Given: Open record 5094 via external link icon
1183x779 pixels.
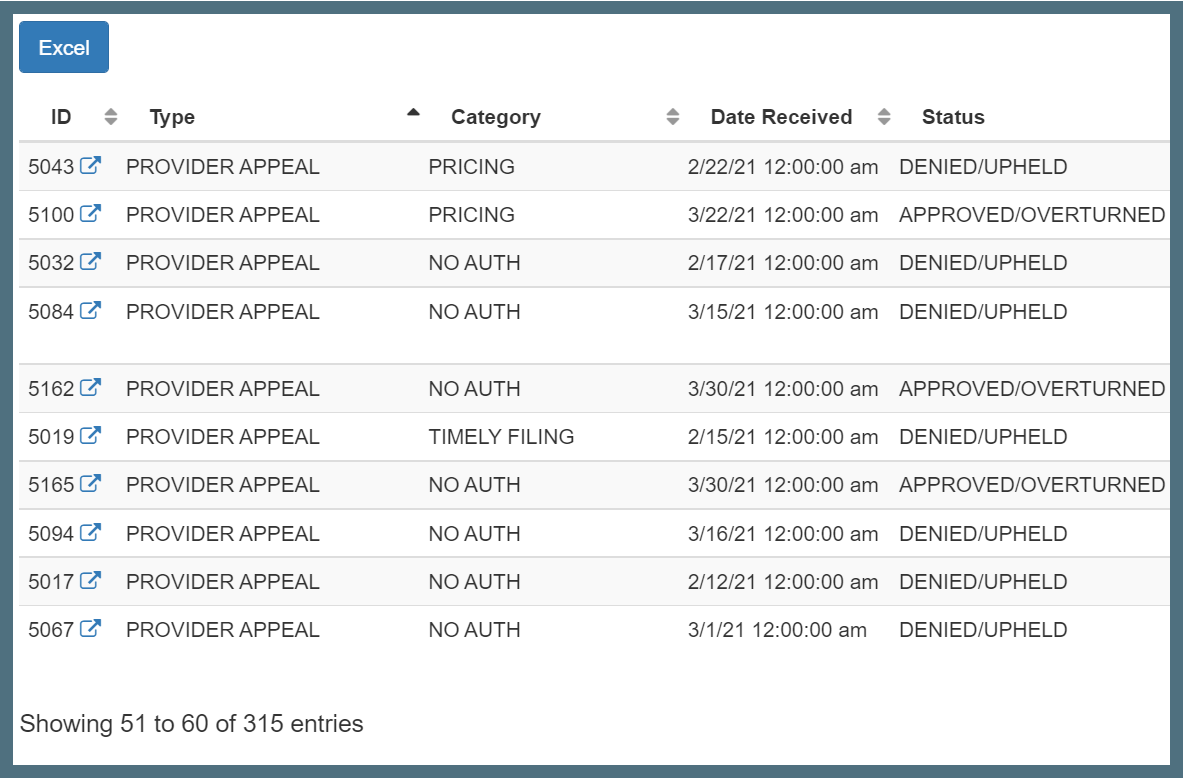Looking at the screenshot, I should (91, 533).
